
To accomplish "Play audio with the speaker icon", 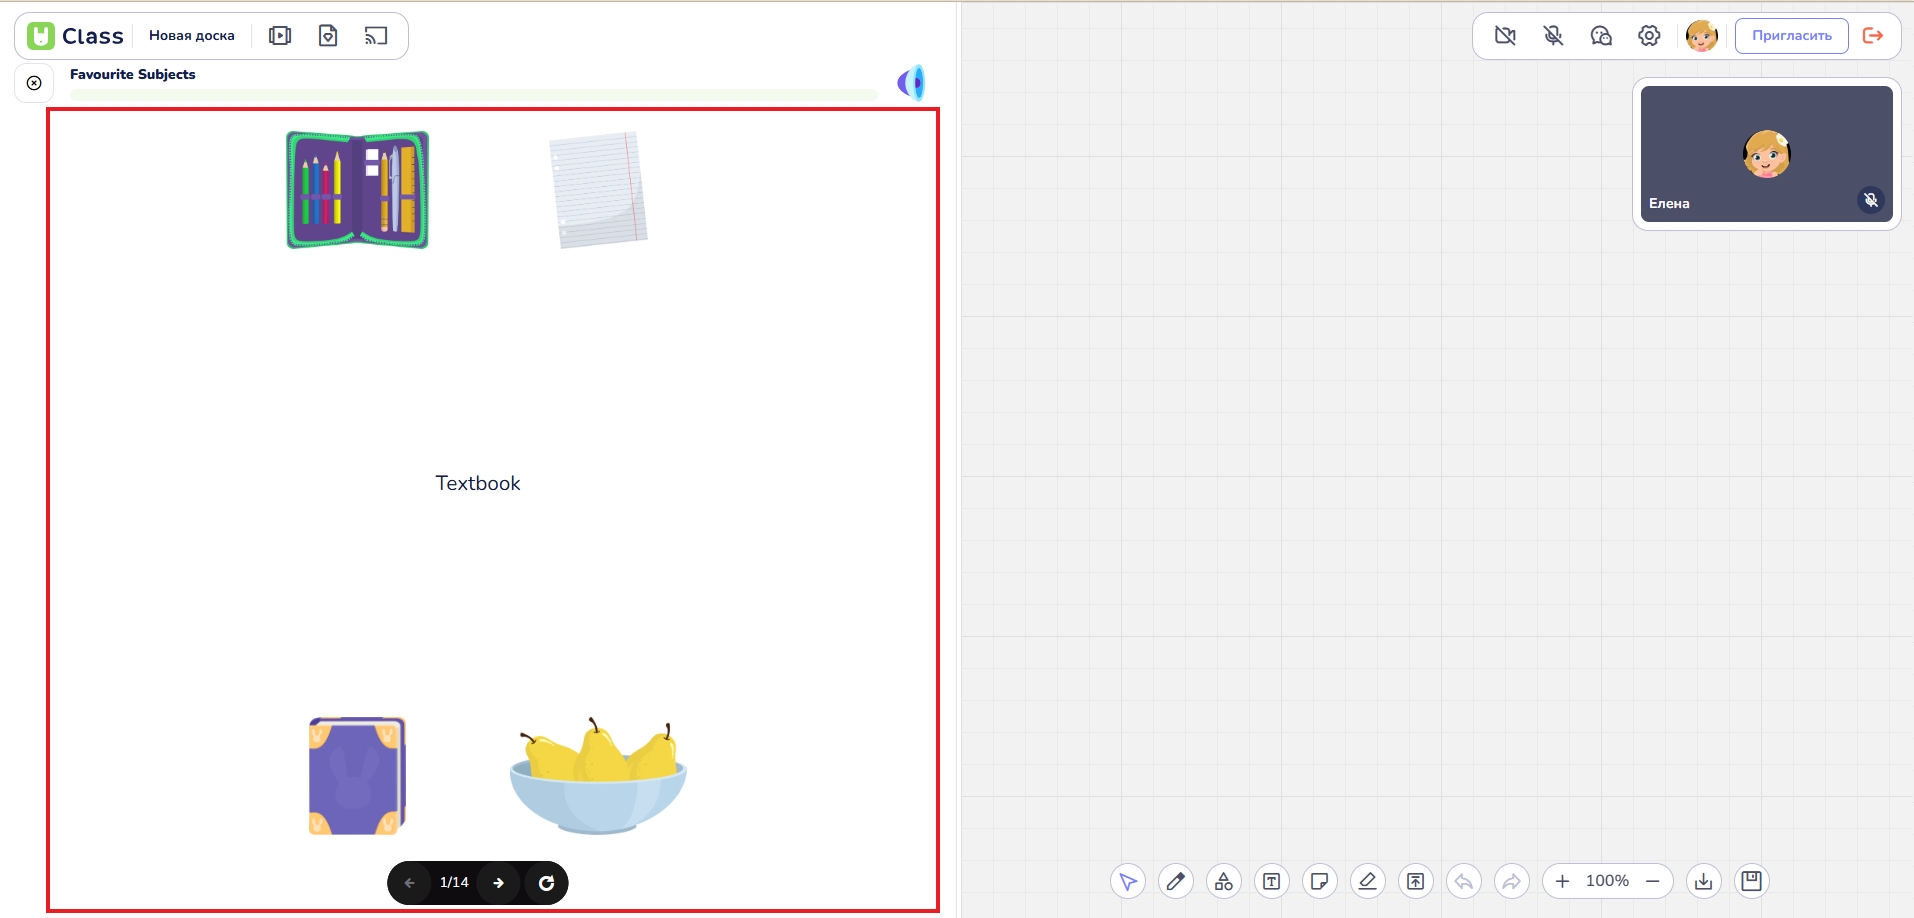I will coord(911,83).
